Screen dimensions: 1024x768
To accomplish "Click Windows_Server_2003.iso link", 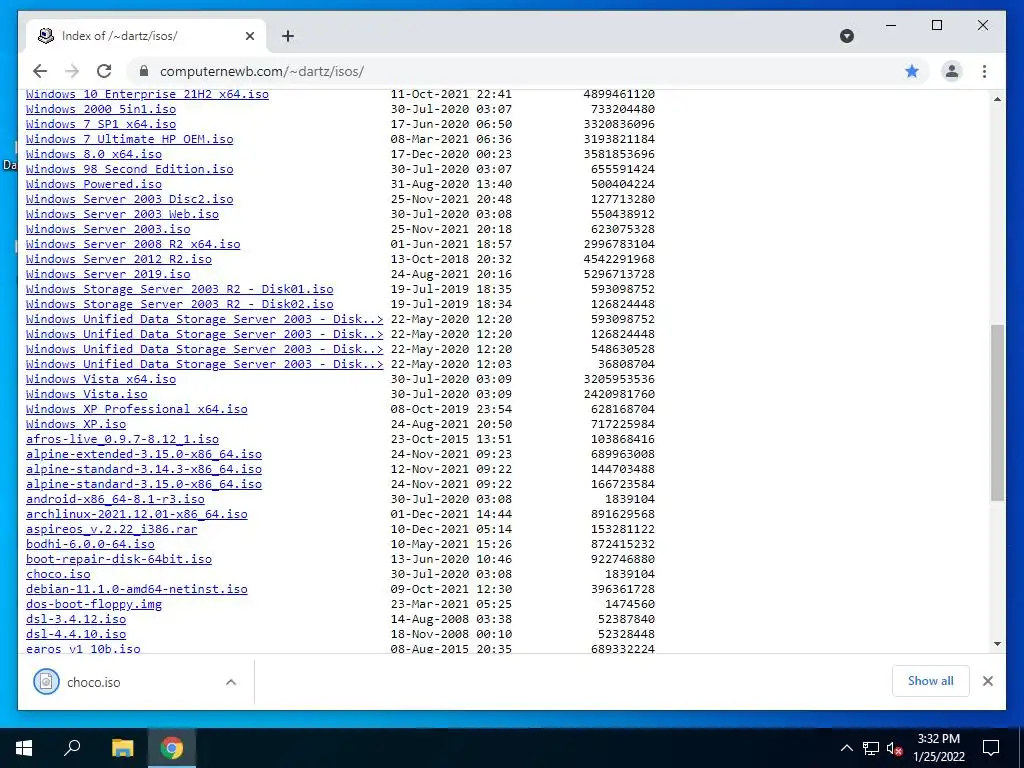I will [108, 229].
